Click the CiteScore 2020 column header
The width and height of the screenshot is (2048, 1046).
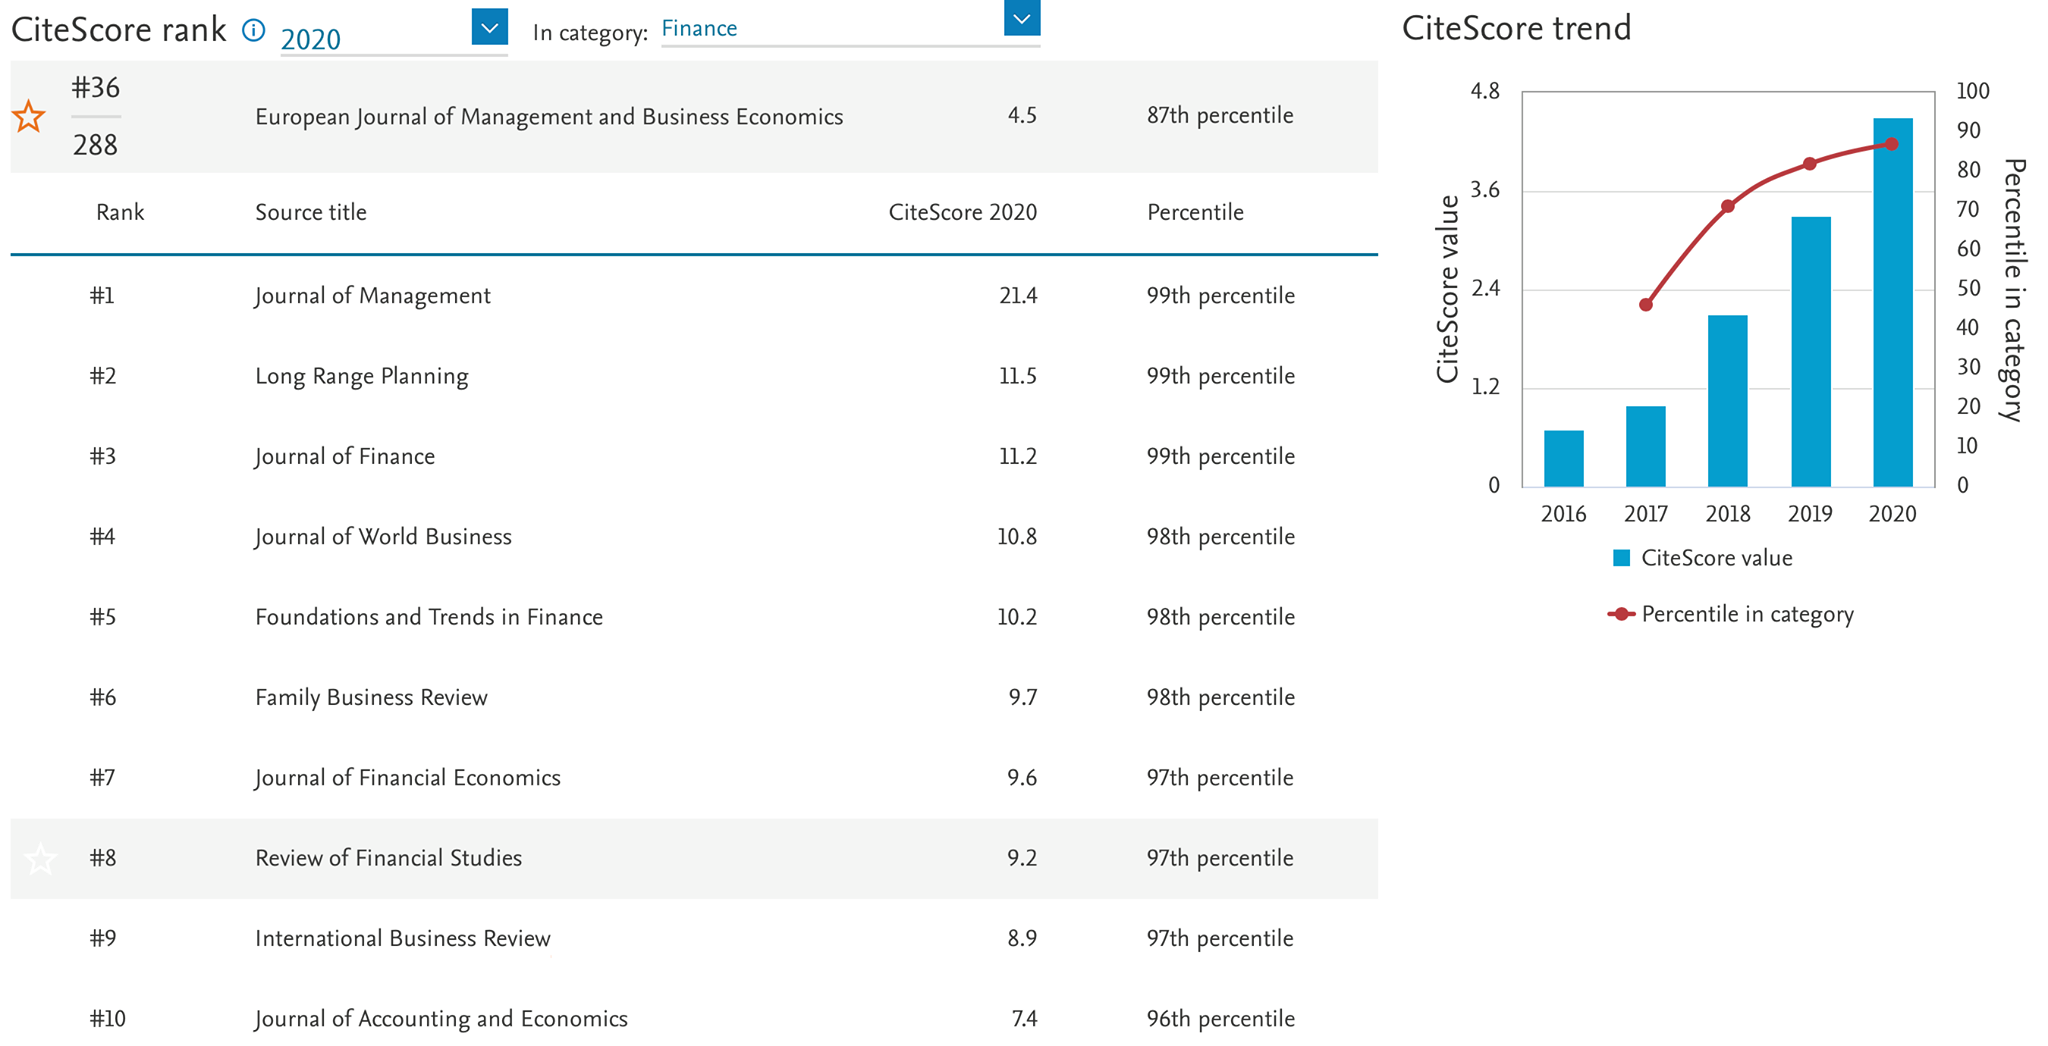[962, 212]
